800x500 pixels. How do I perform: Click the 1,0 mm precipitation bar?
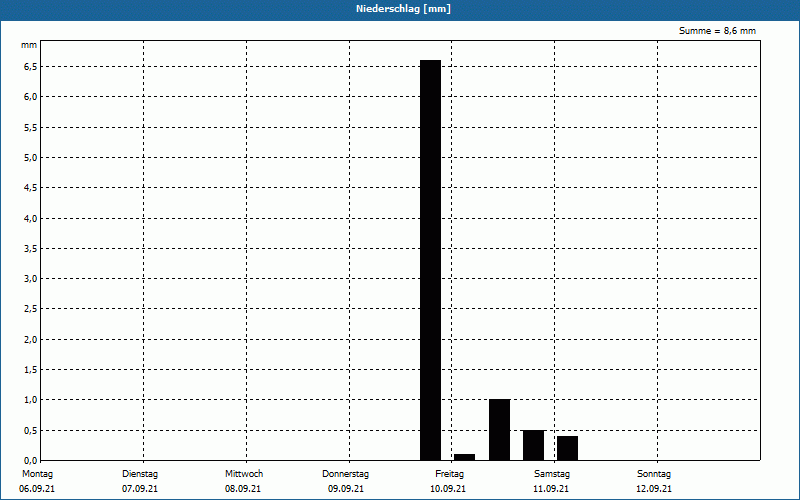pyautogui.click(x=499, y=430)
